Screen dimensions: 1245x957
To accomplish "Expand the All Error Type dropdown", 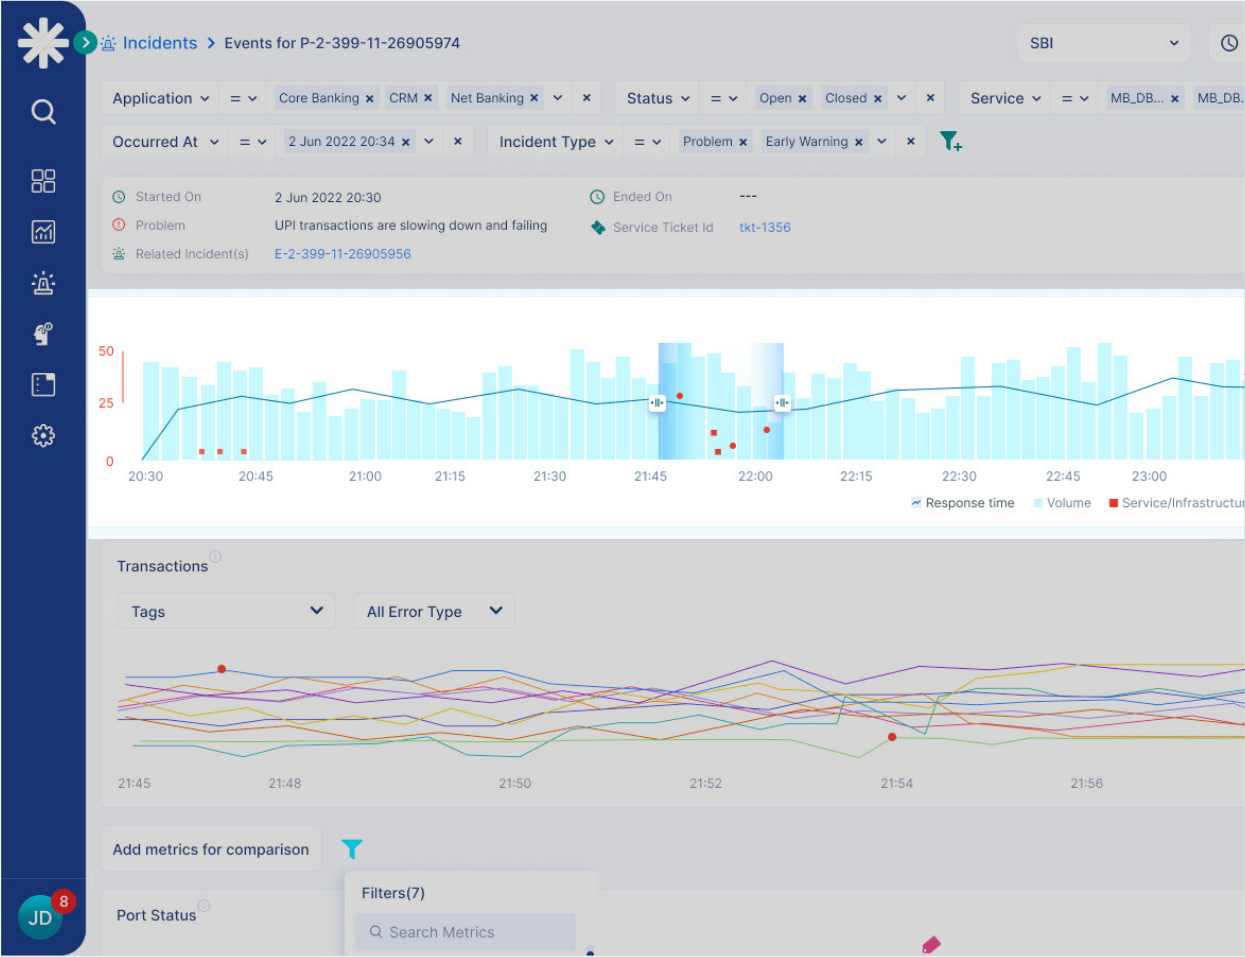I will pyautogui.click(x=434, y=611).
